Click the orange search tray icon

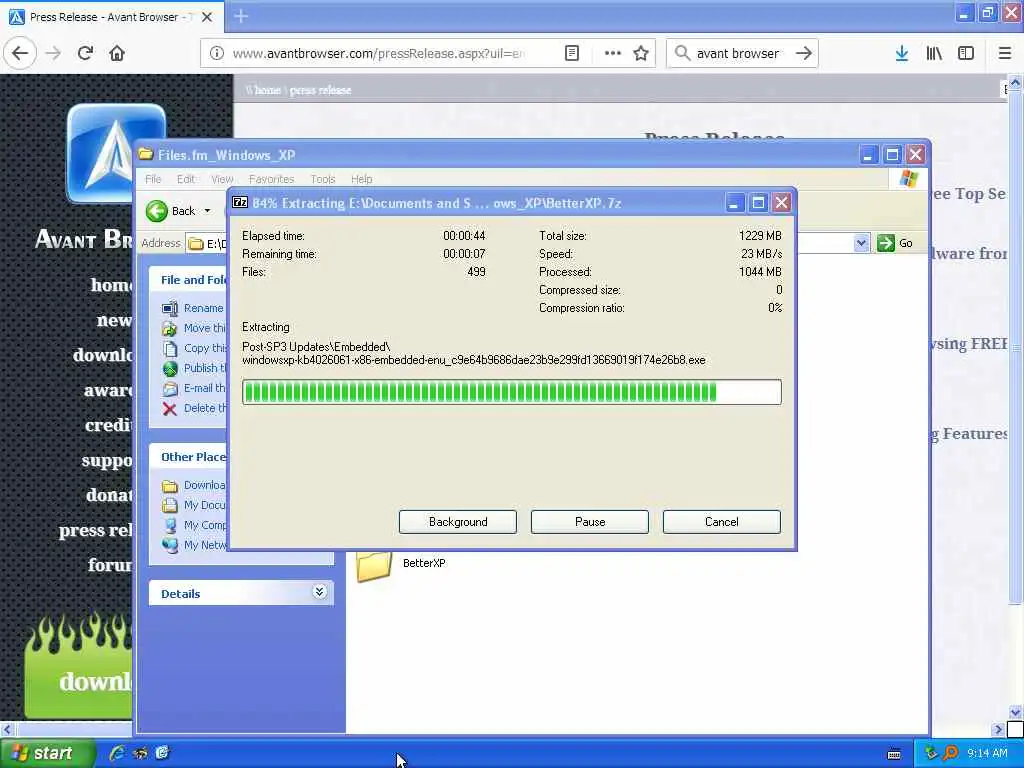click(x=951, y=753)
